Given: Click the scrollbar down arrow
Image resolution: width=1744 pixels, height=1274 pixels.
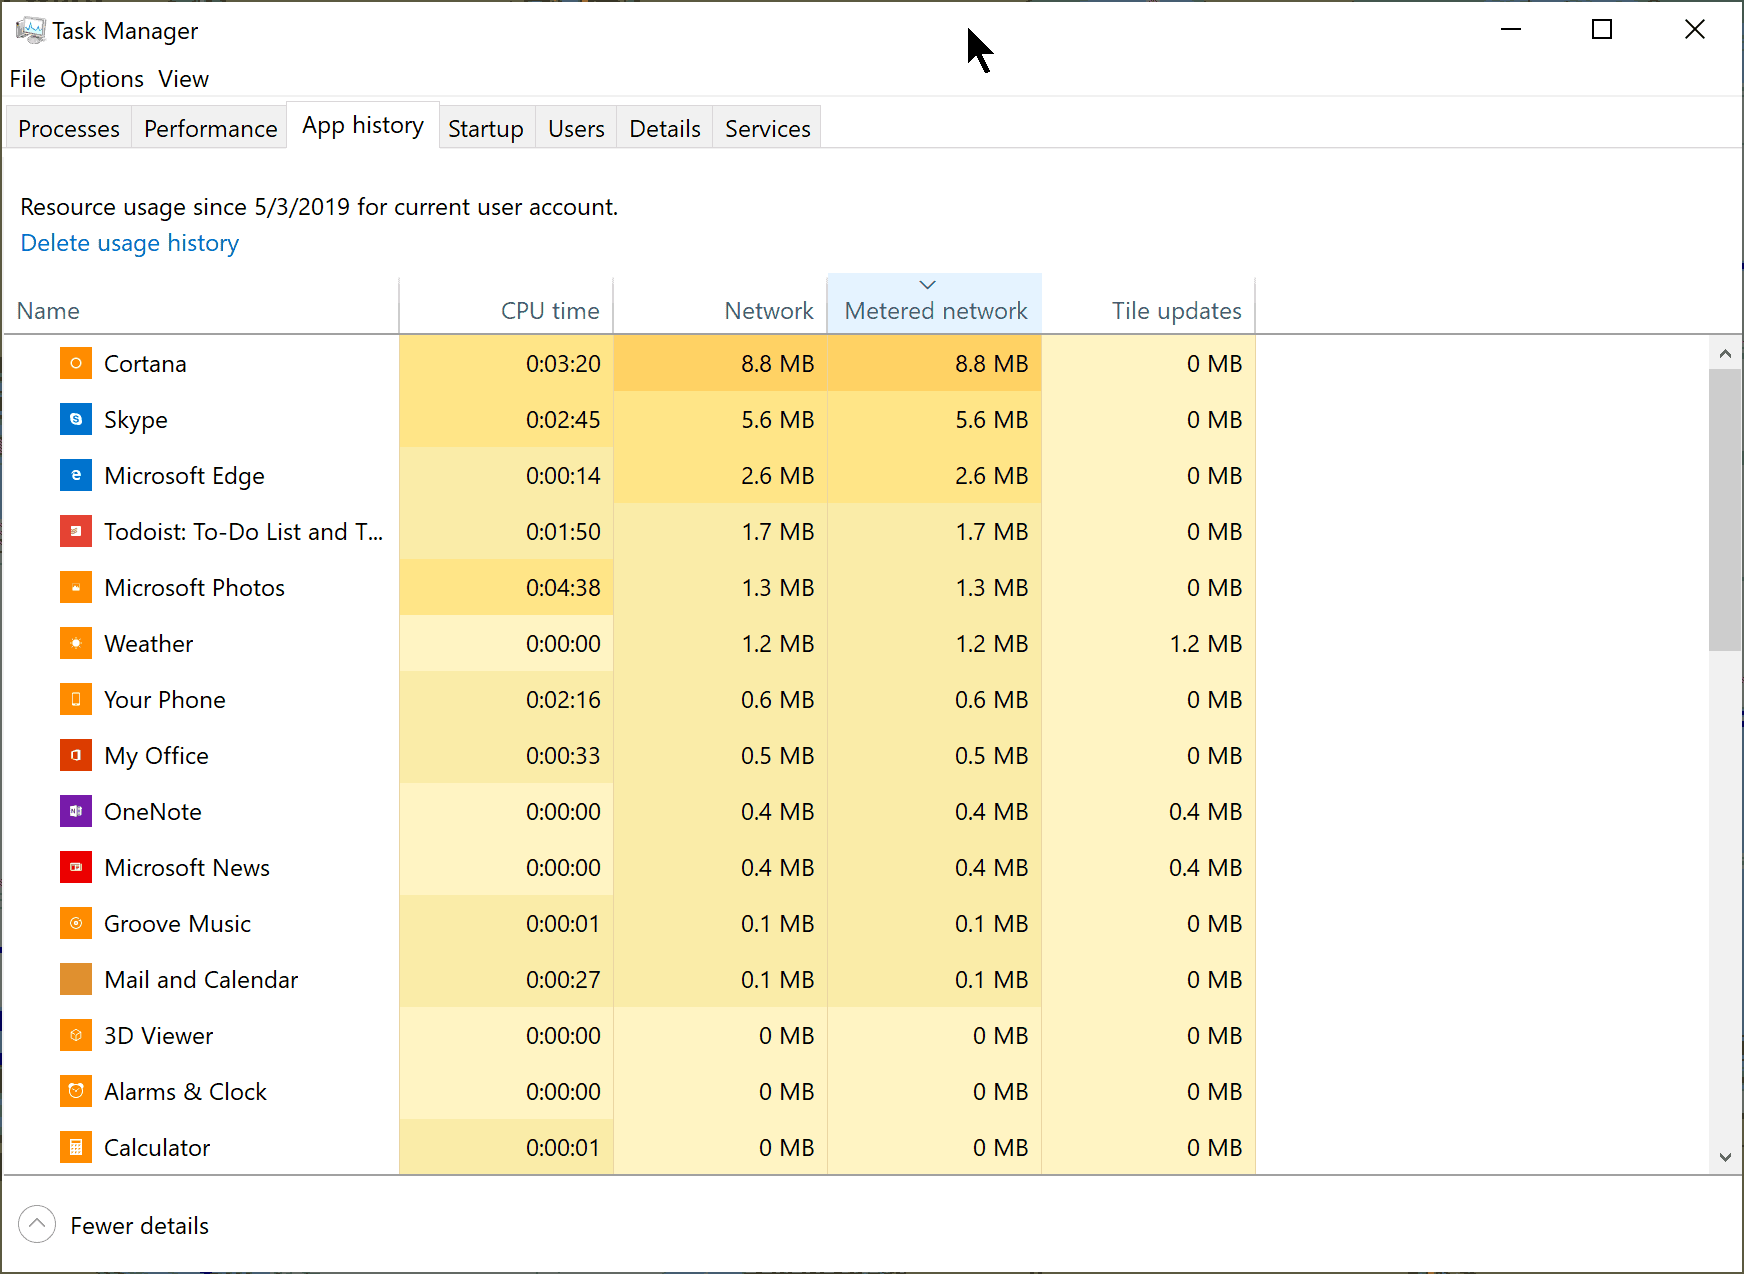Looking at the screenshot, I should pos(1725,1157).
